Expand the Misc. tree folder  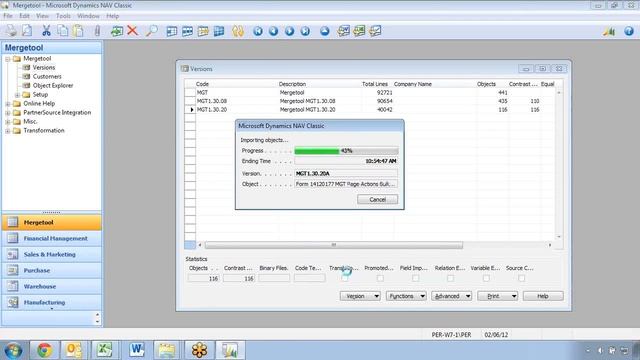pos(8,122)
